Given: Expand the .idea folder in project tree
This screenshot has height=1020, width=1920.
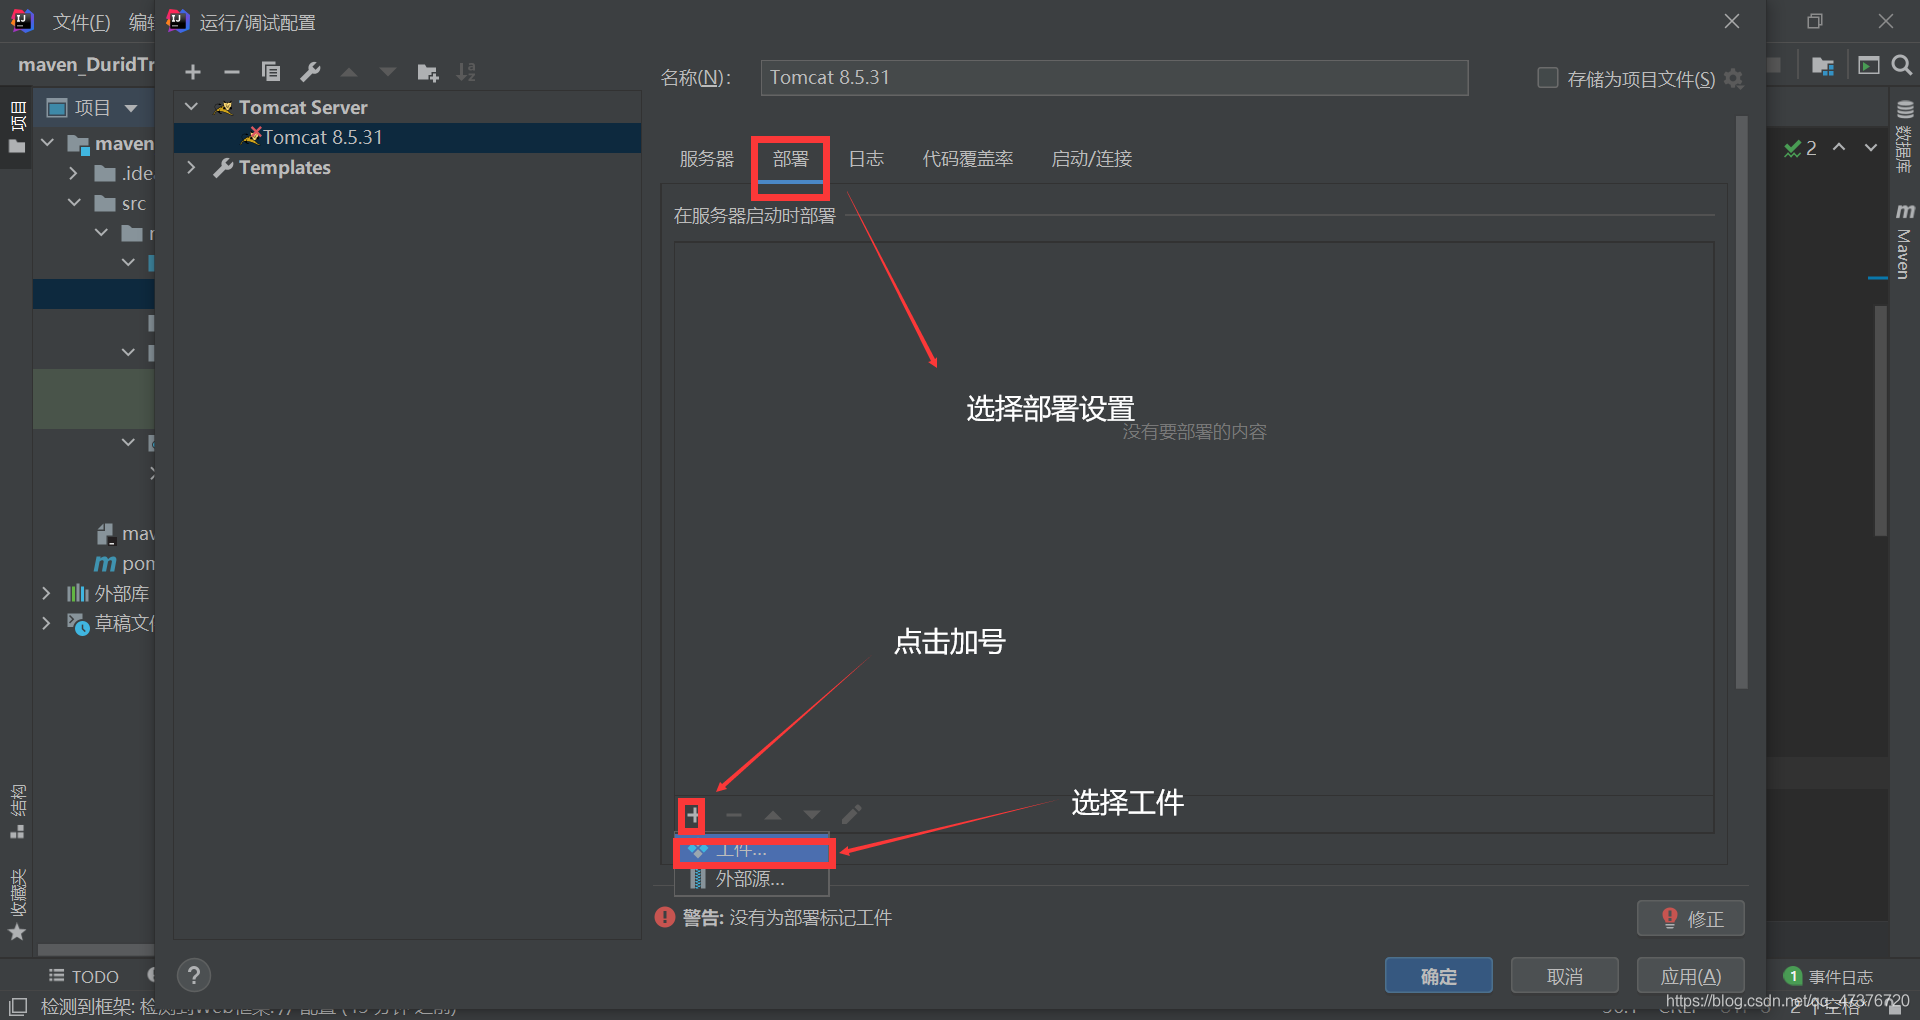Looking at the screenshot, I should tap(73, 173).
